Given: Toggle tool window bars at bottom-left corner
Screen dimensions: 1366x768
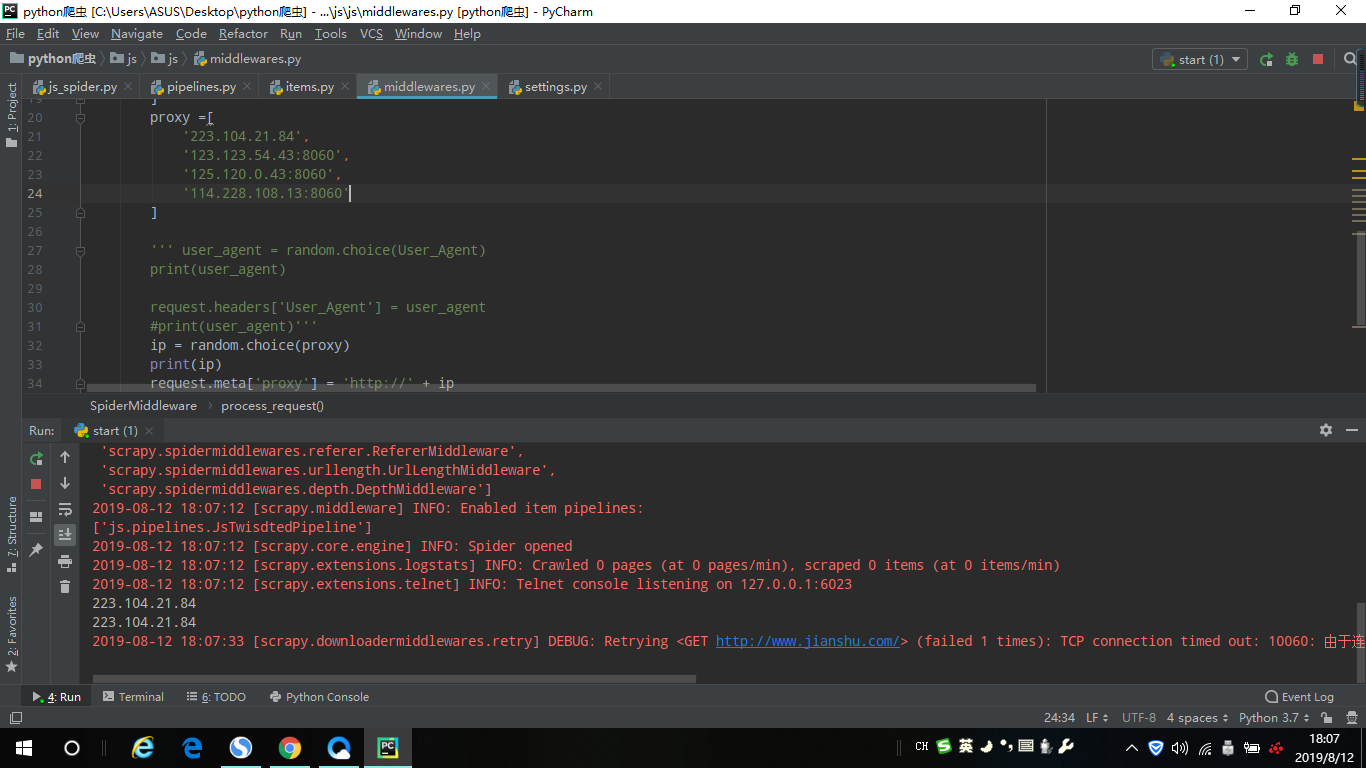Looking at the screenshot, I should point(15,718).
